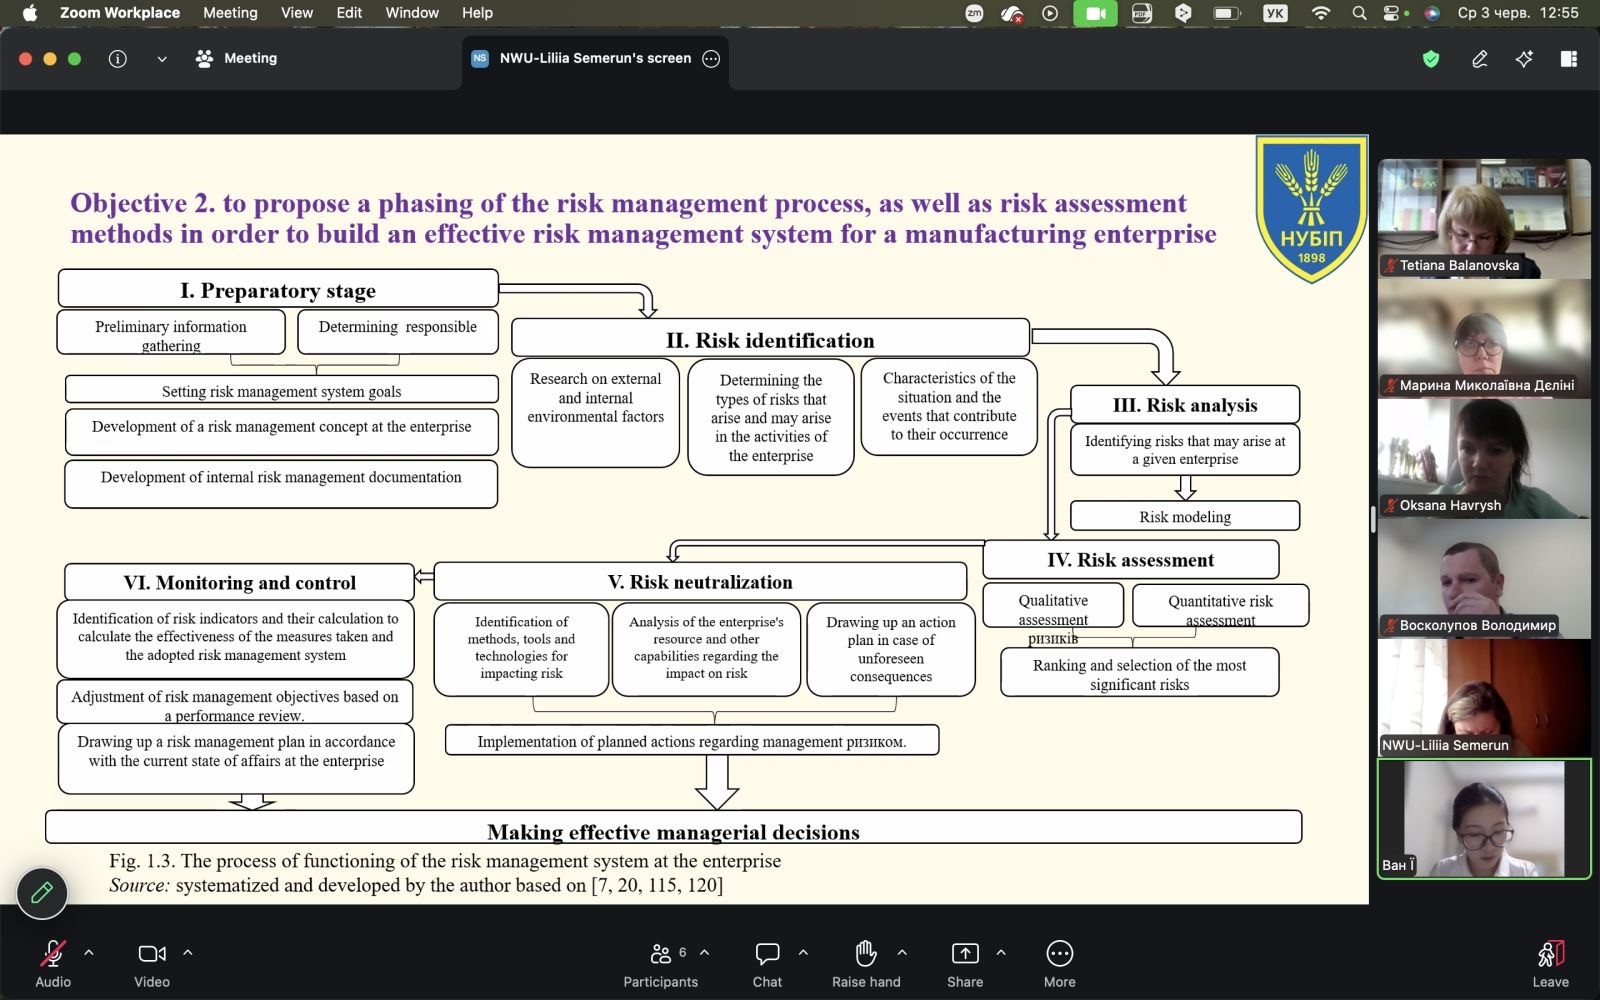Click the Leave meeting button
This screenshot has height=1000, width=1600.
click(1550, 964)
